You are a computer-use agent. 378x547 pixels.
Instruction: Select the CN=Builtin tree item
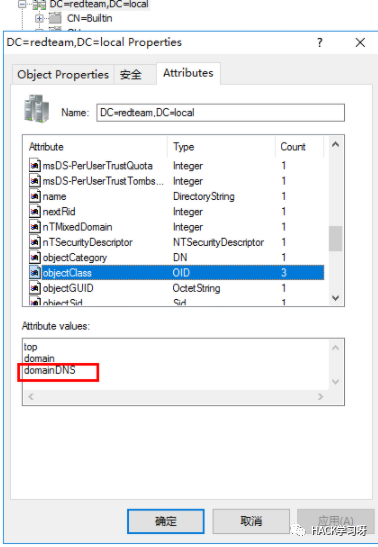pos(90,18)
